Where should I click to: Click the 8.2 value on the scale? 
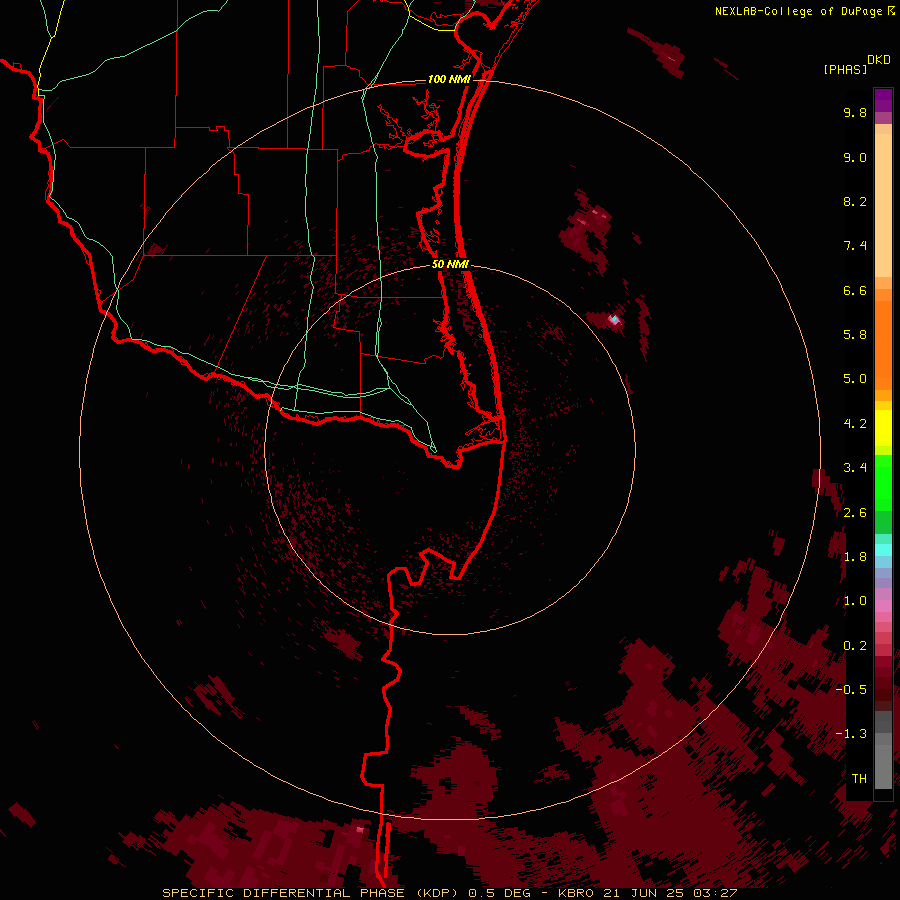[x=855, y=201]
